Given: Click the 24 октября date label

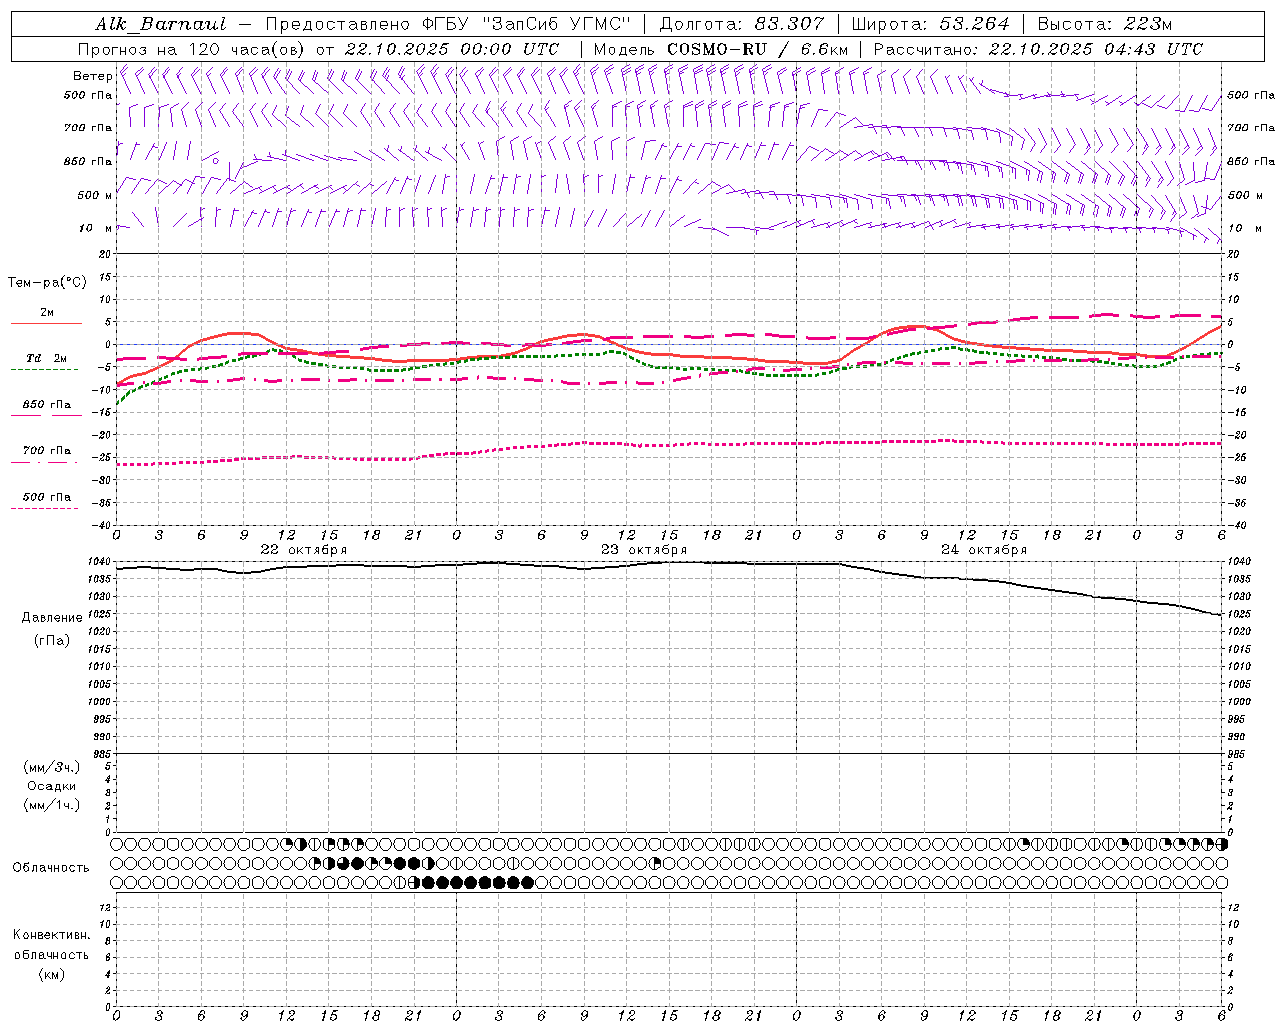Looking at the screenshot, I should click(984, 550).
